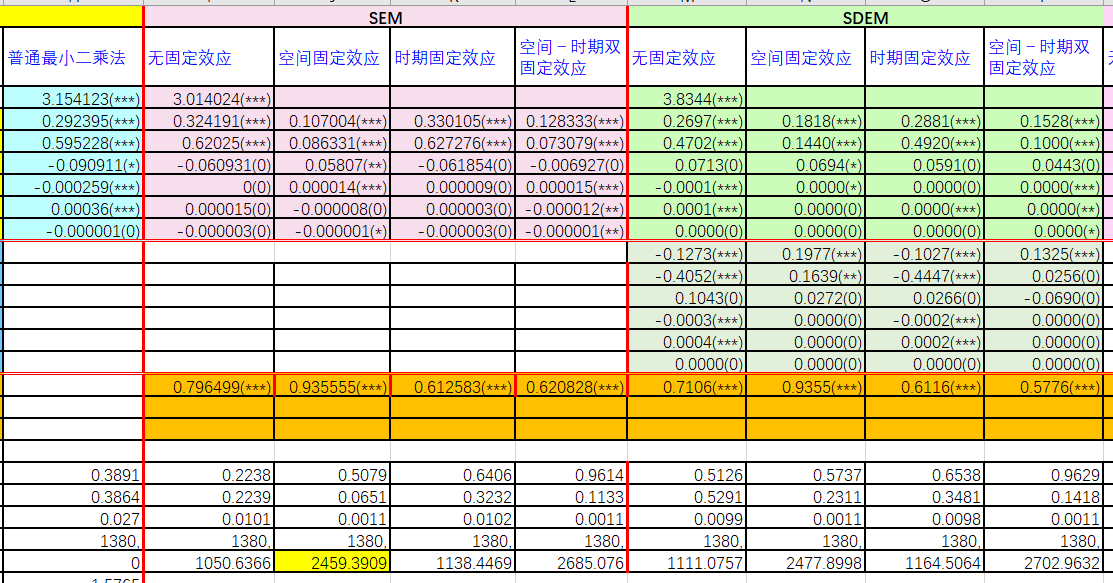Screen dimensions: 1113x583
Task: Click the cell with value 1050.6366
Action: [209, 562]
